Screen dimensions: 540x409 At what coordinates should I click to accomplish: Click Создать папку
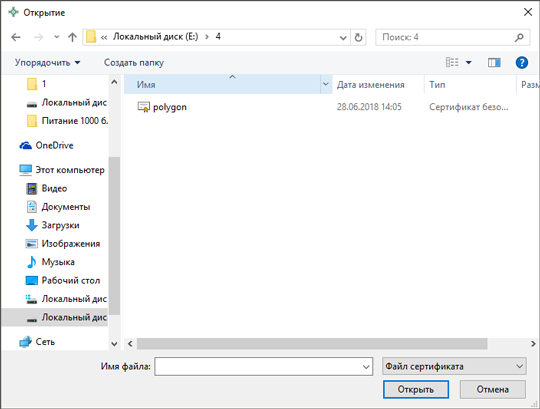pos(134,63)
